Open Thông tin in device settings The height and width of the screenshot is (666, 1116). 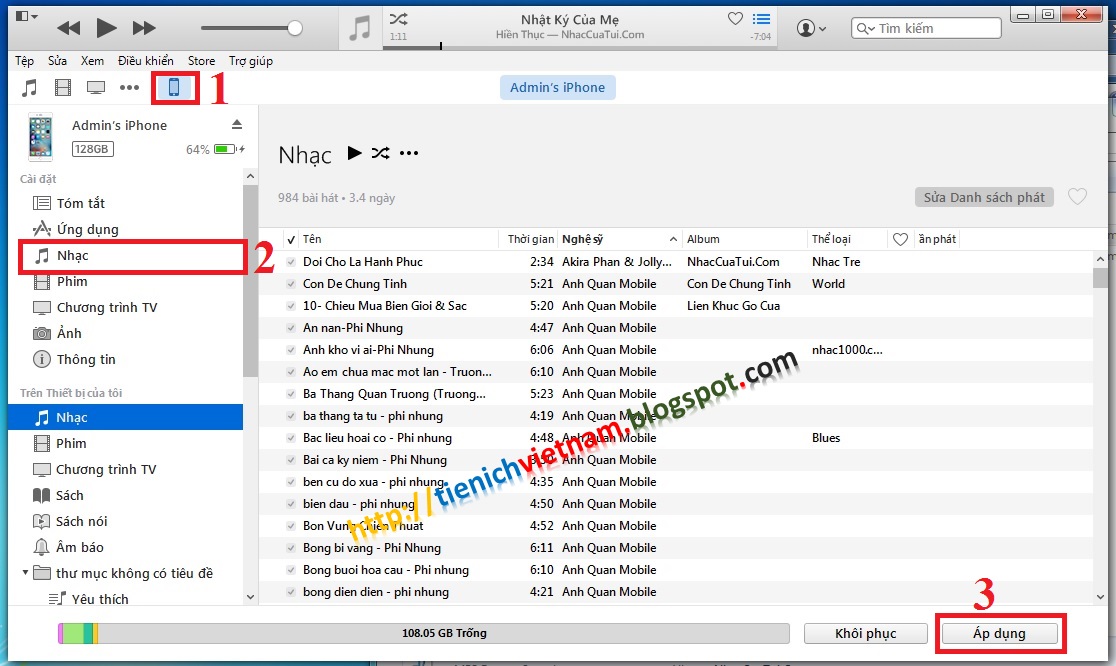click(85, 359)
